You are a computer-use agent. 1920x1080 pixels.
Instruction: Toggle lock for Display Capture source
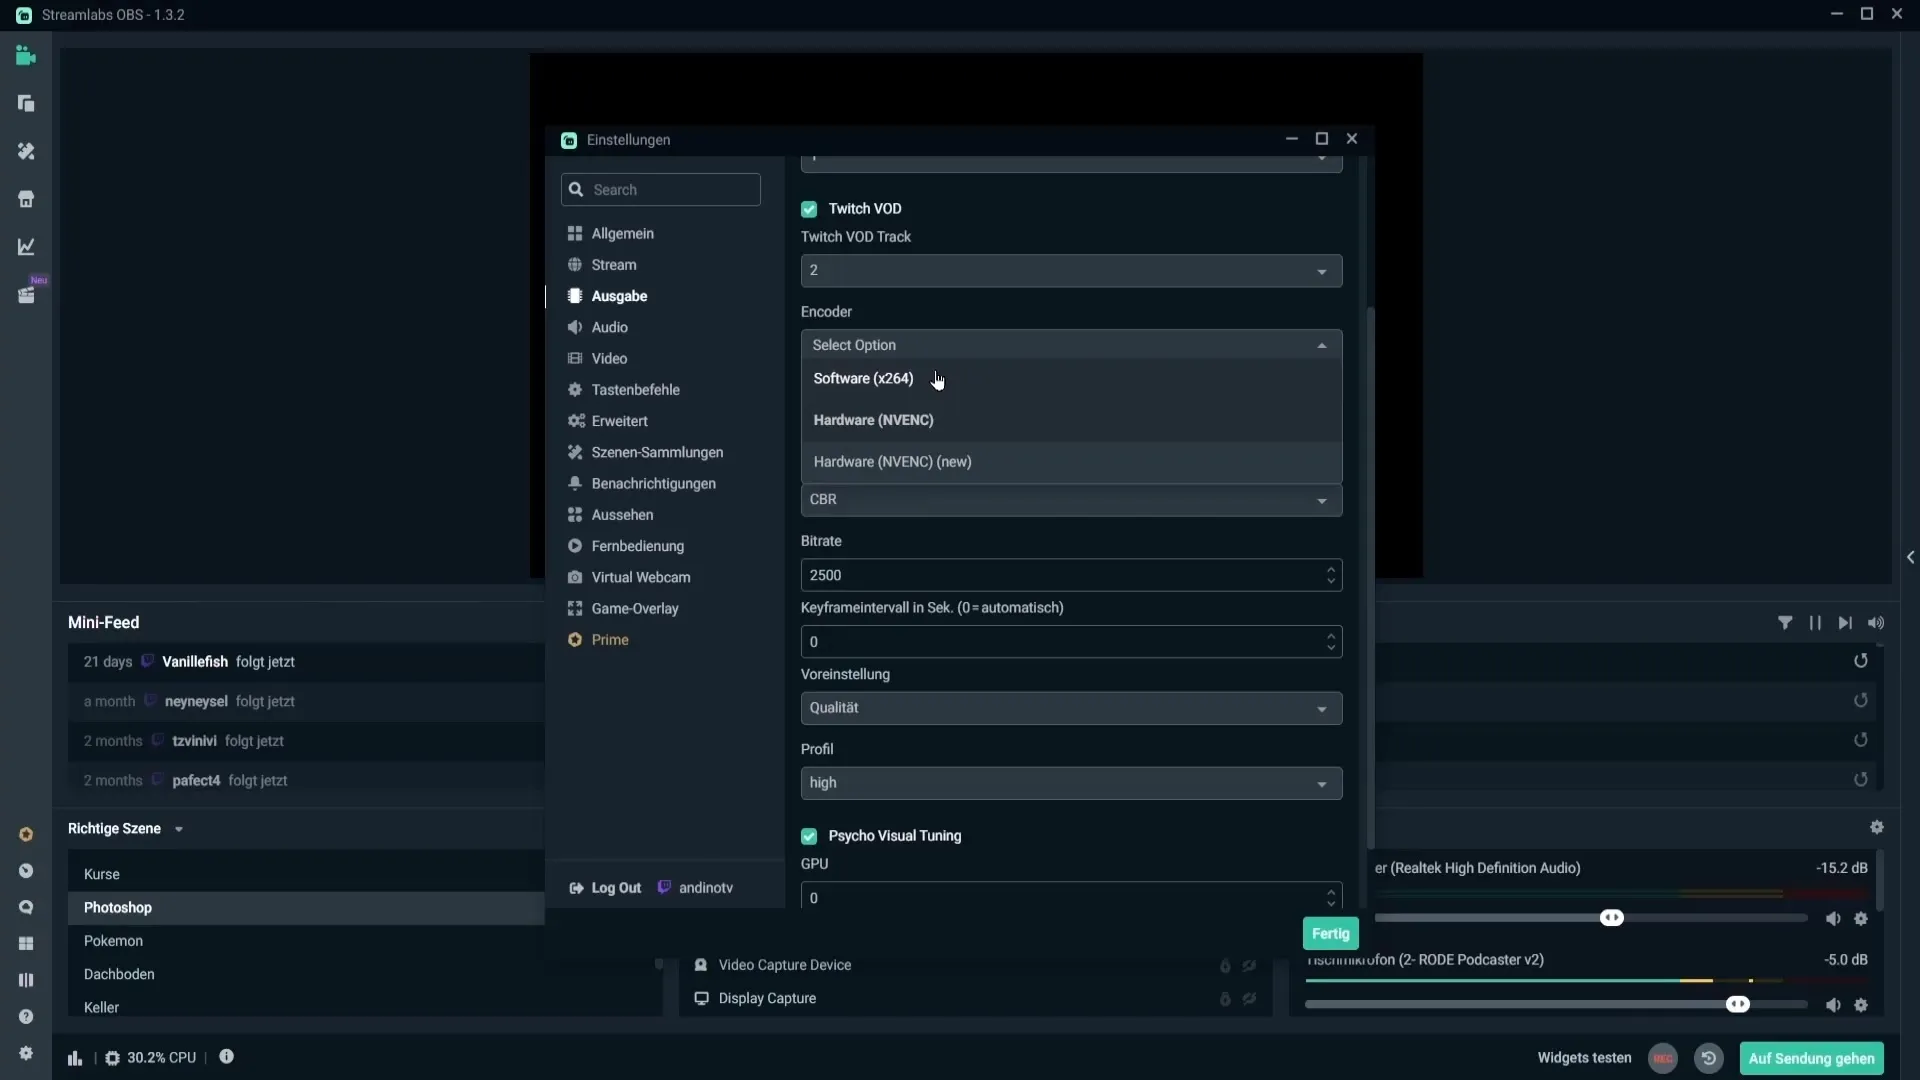1225,999
